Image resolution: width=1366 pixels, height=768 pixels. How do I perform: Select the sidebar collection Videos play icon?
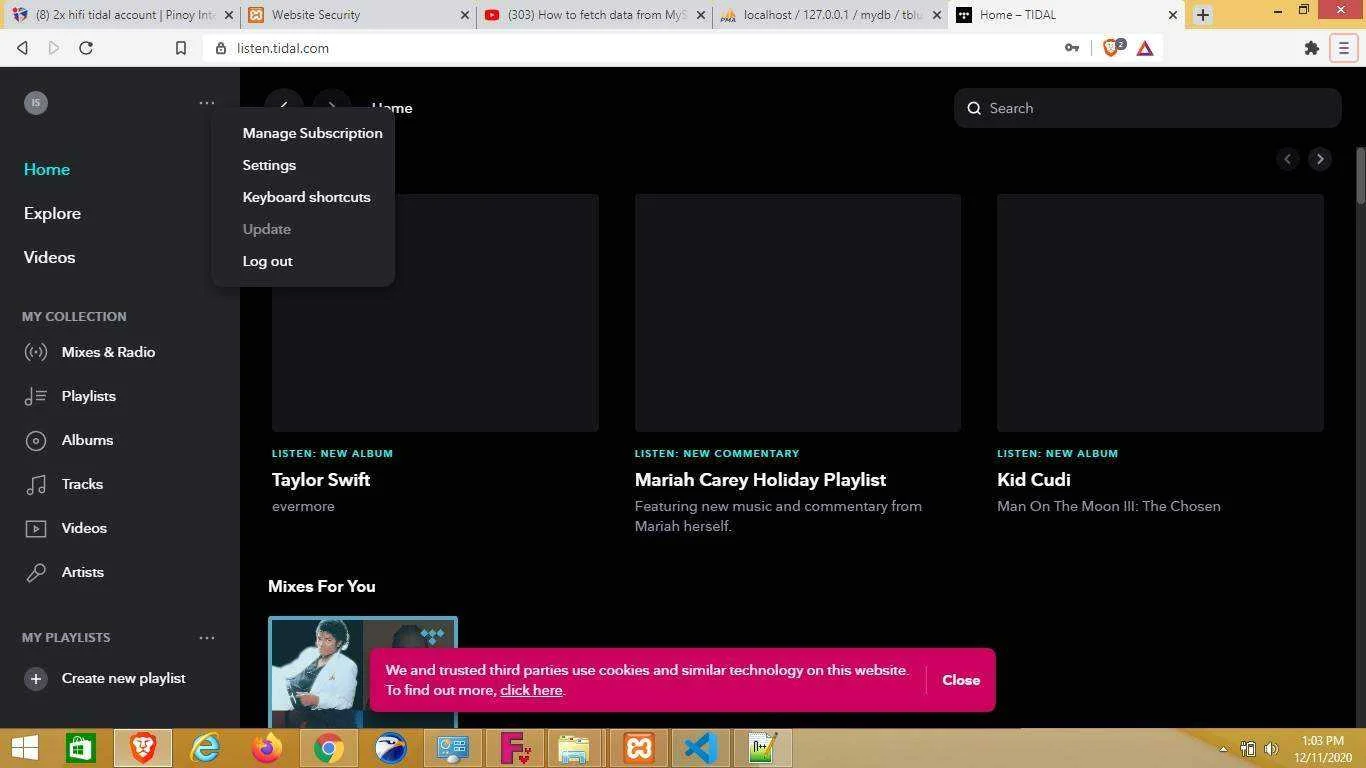(36, 528)
